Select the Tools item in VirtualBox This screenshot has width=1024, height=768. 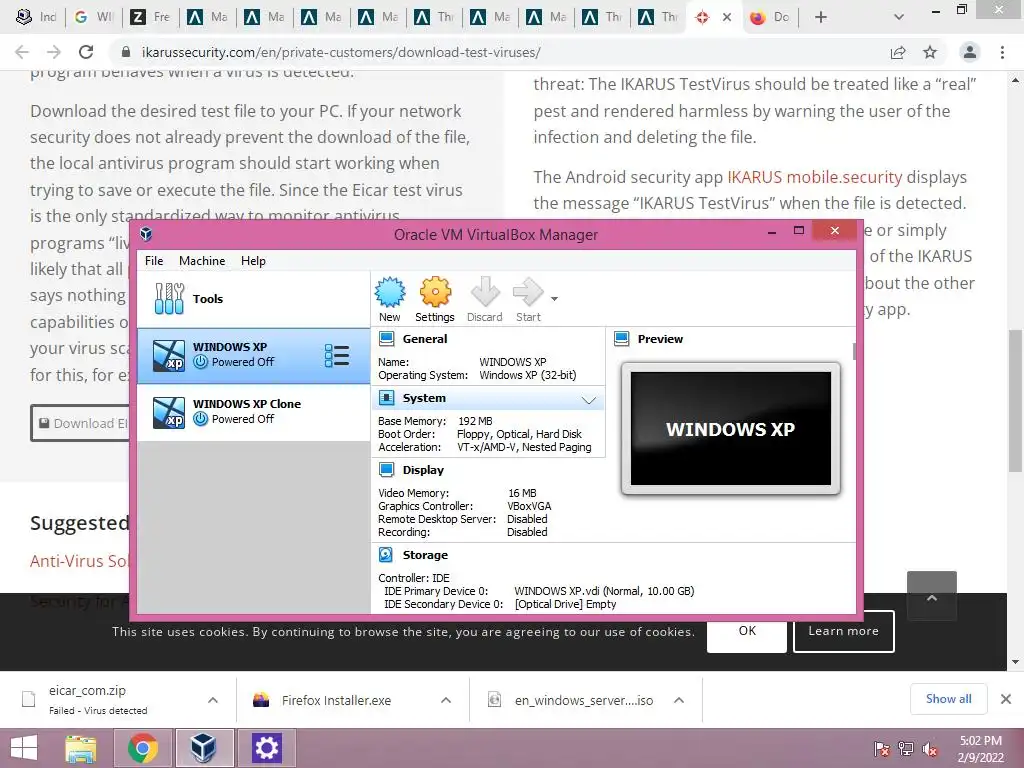tap(253, 299)
